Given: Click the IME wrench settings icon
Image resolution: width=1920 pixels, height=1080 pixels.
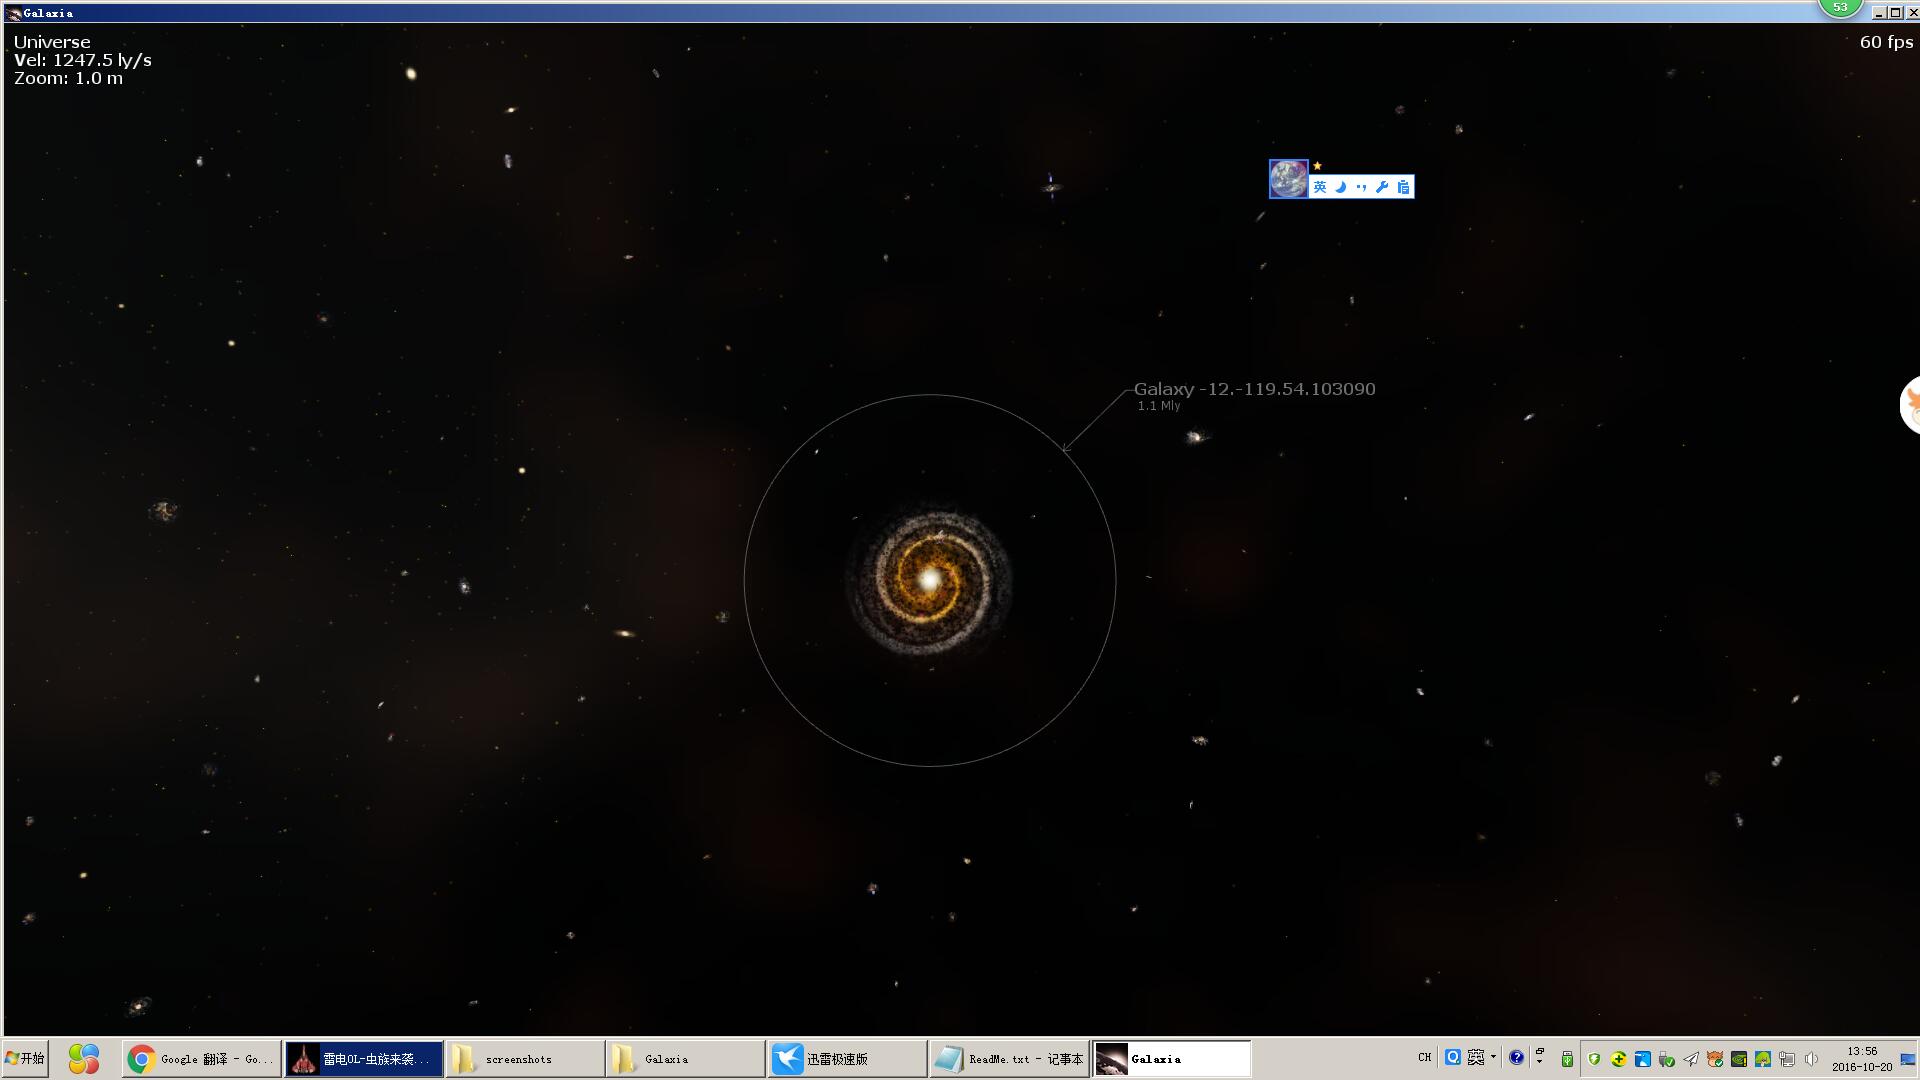Looking at the screenshot, I should tap(1382, 187).
